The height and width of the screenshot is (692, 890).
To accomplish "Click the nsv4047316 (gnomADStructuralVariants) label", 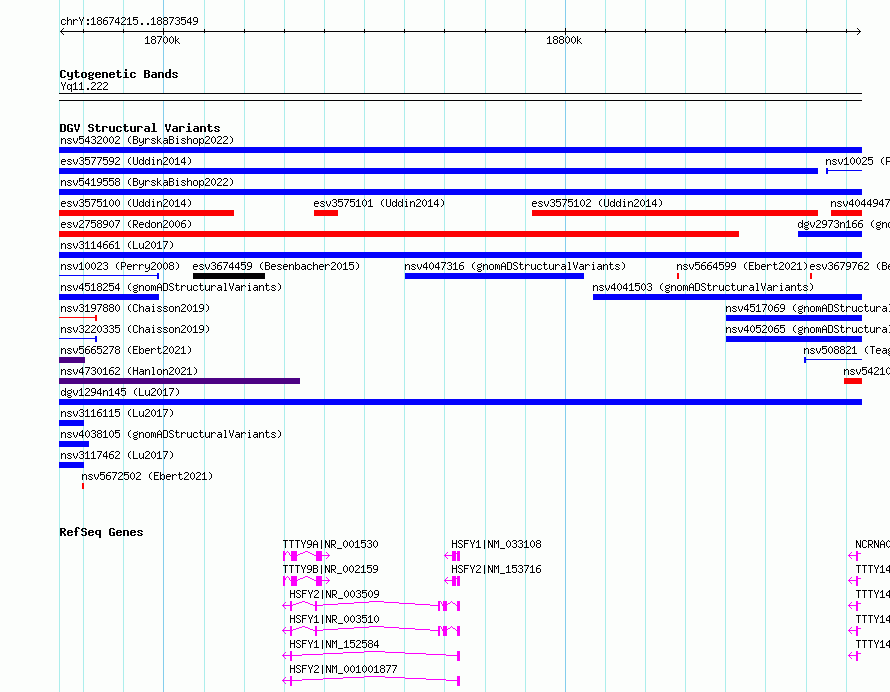I will (x=515, y=266).
